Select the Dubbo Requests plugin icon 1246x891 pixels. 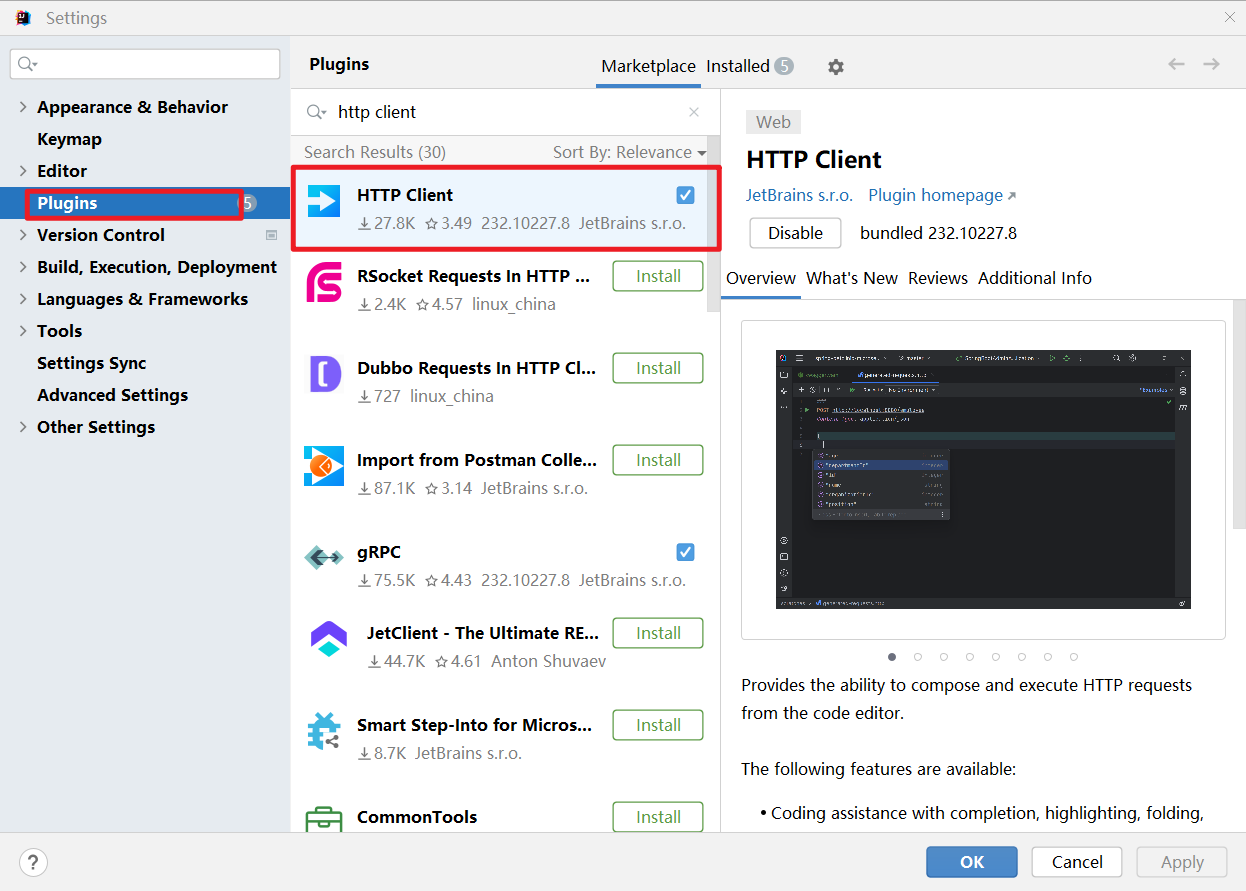324,374
